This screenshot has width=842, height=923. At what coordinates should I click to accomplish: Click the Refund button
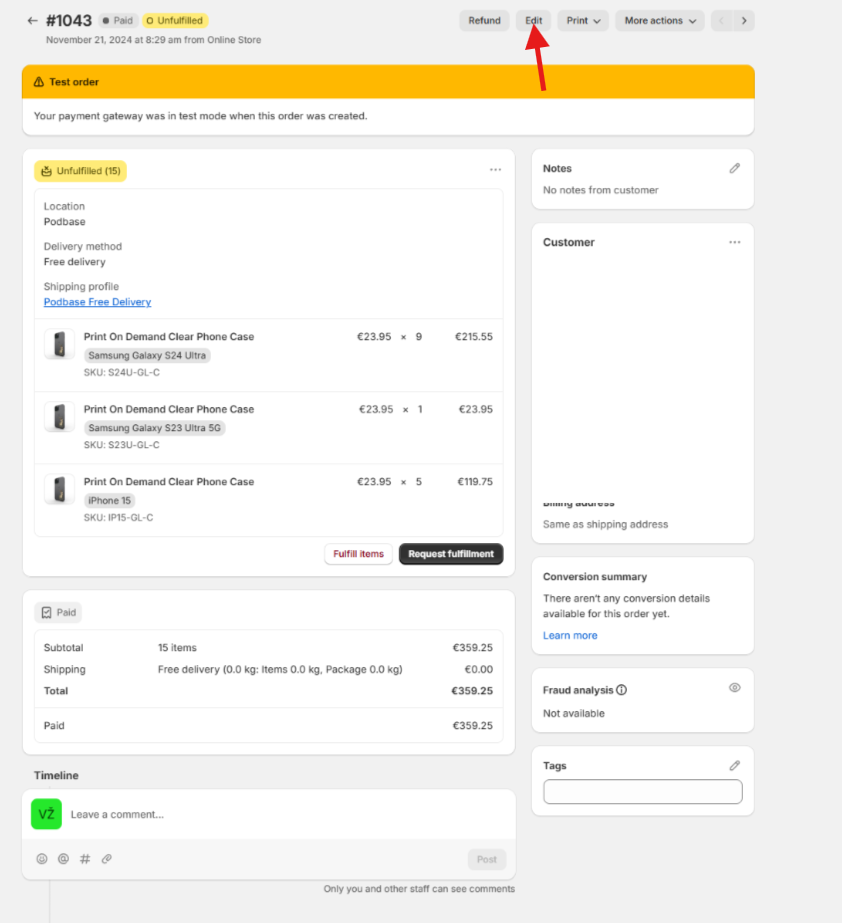[x=484, y=21]
